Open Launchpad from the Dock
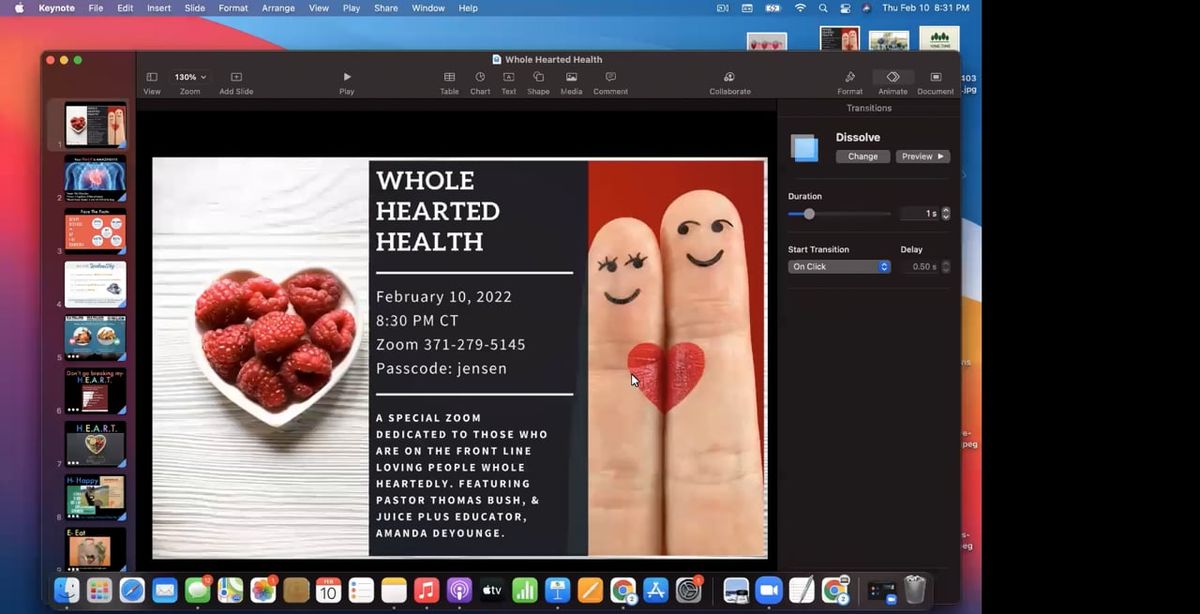This screenshot has height=614, width=1200. click(99, 590)
